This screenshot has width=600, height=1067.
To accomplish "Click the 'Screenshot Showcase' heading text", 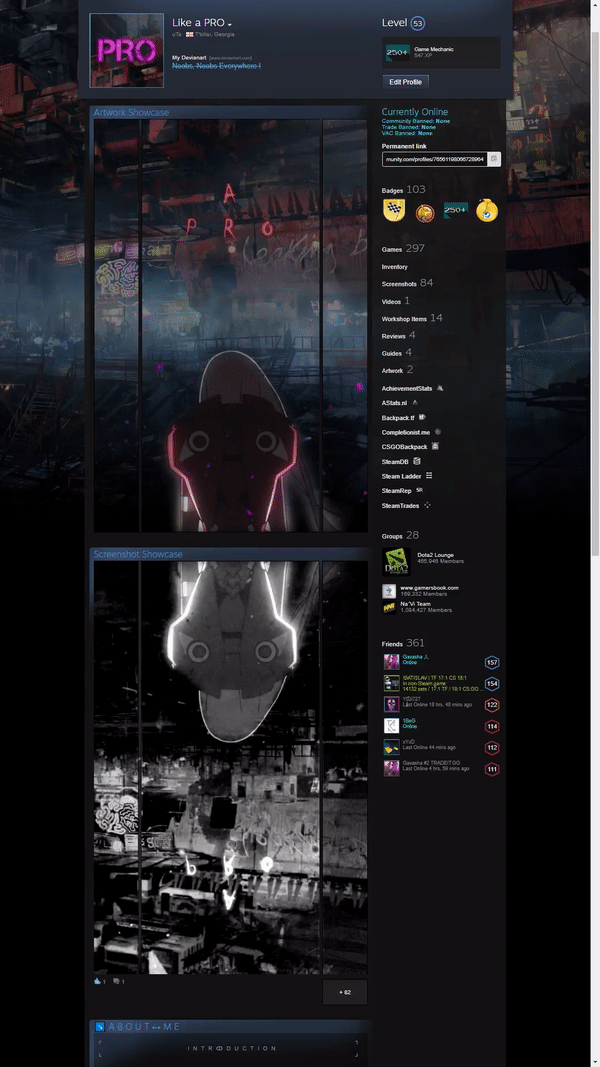I will [138, 554].
